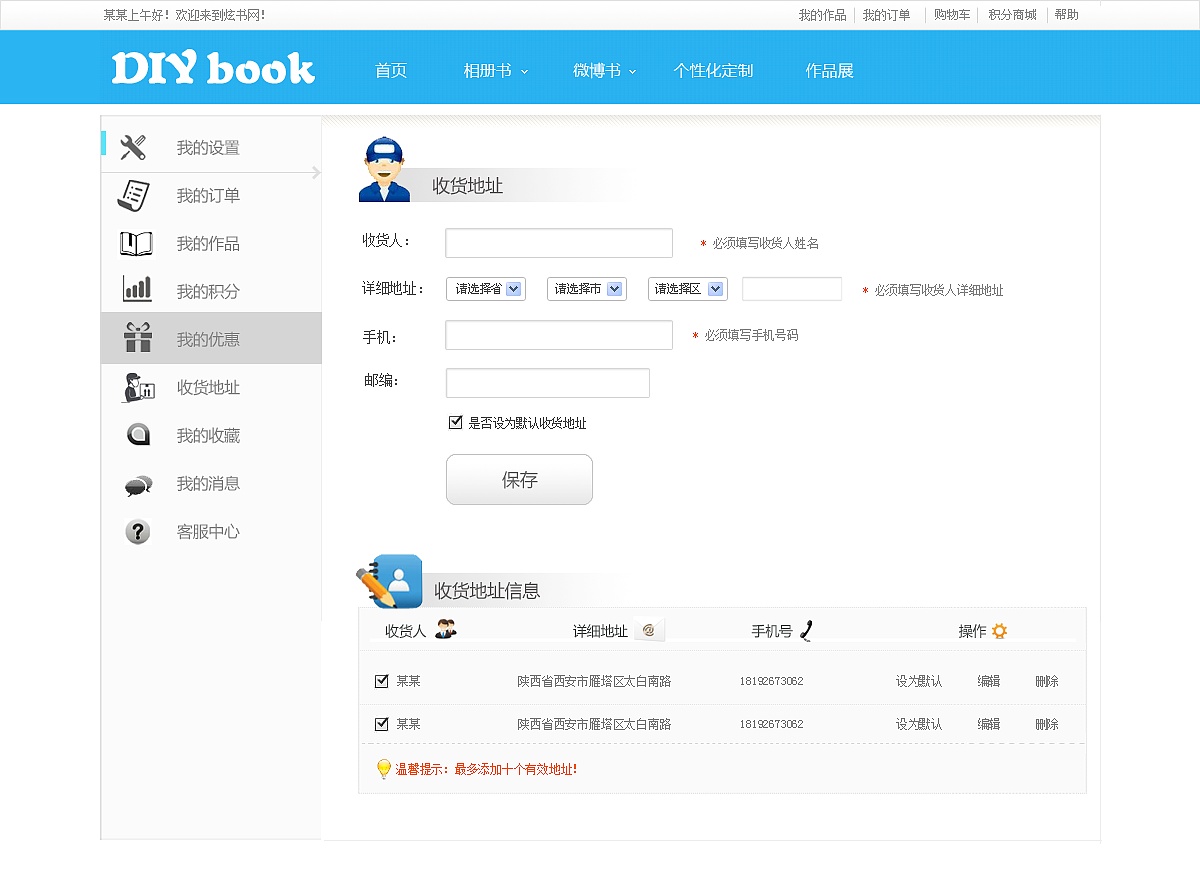Click the people icon next to the 收货人 column
Viewport: 1200px width, 871px height.
pyautogui.click(x=446, y=630)
